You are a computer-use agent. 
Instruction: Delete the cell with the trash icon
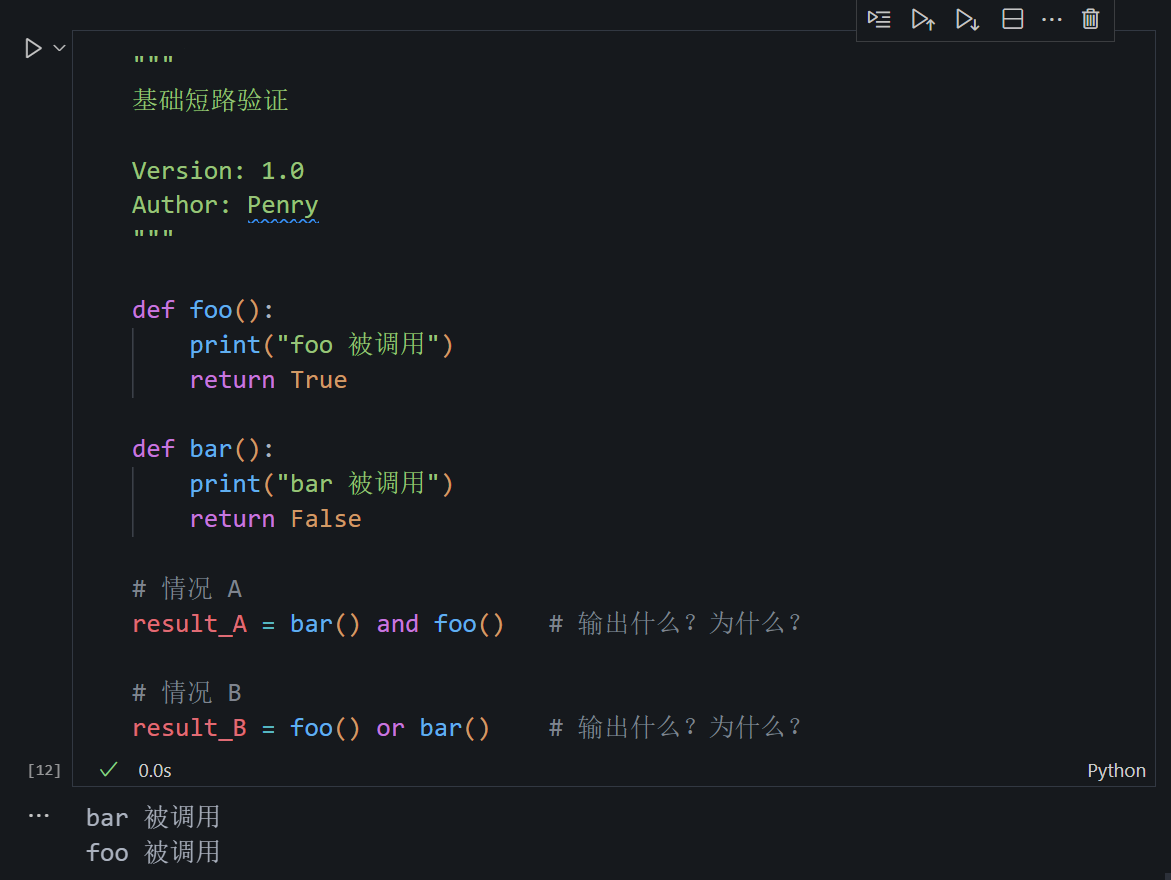(x=1091, y=19)
